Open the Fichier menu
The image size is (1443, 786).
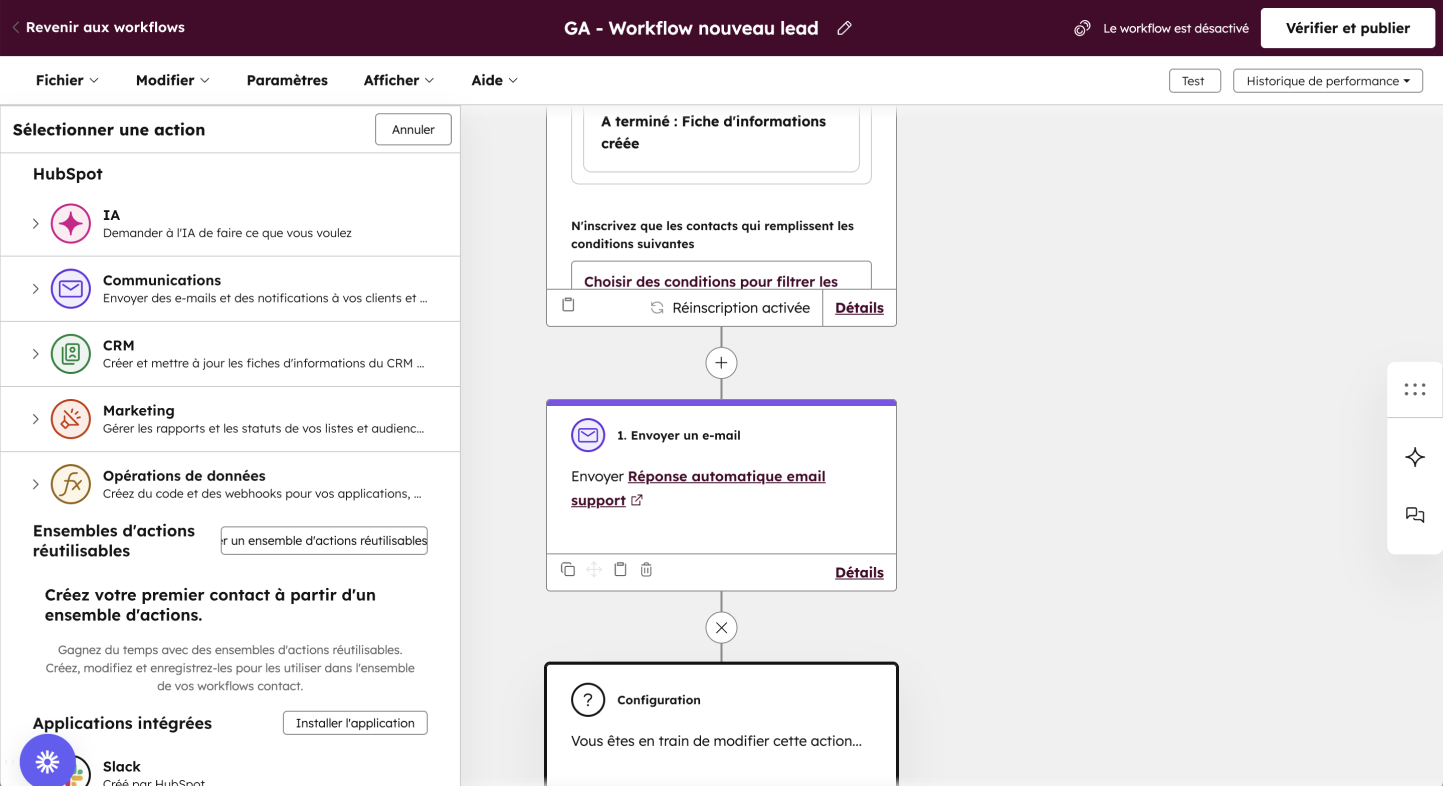coord(67,80)
